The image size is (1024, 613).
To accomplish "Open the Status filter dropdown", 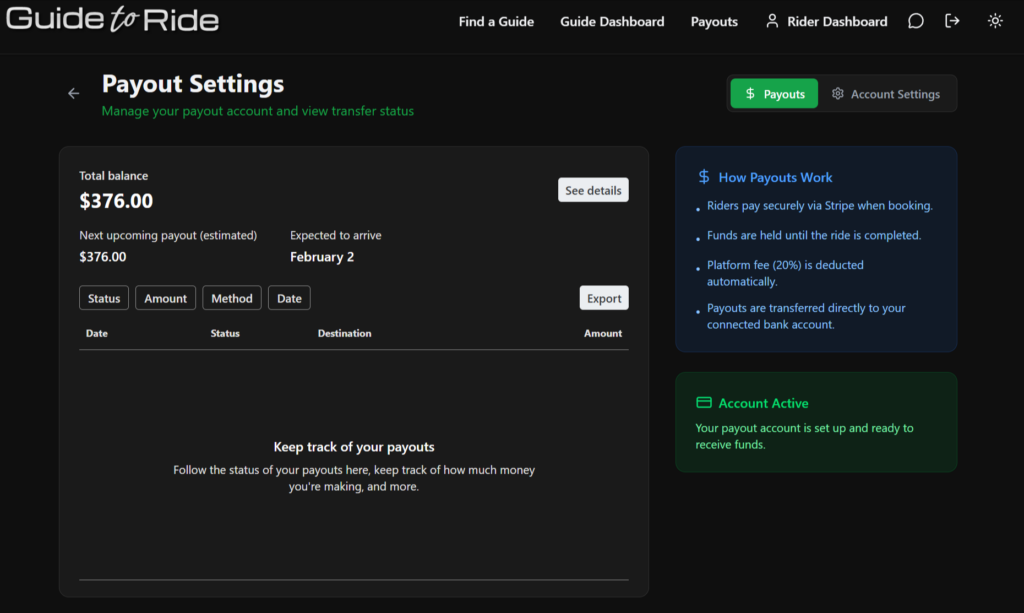I will (104, 298).
